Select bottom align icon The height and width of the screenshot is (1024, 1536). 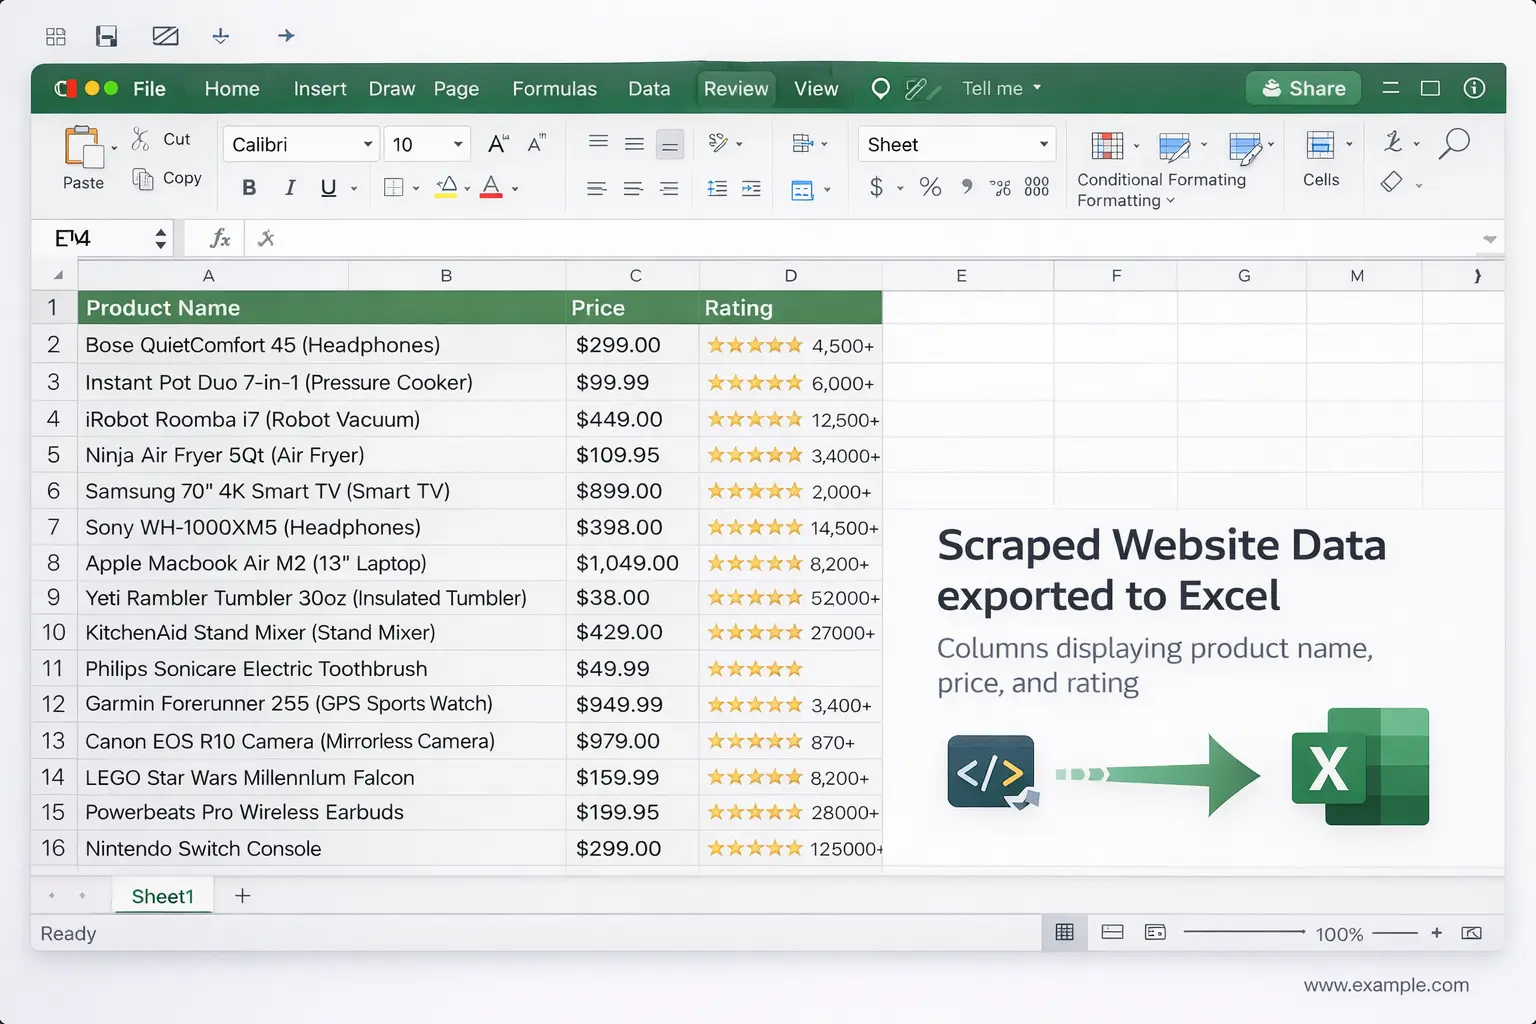pyautogui.click(x=670, y=145)
